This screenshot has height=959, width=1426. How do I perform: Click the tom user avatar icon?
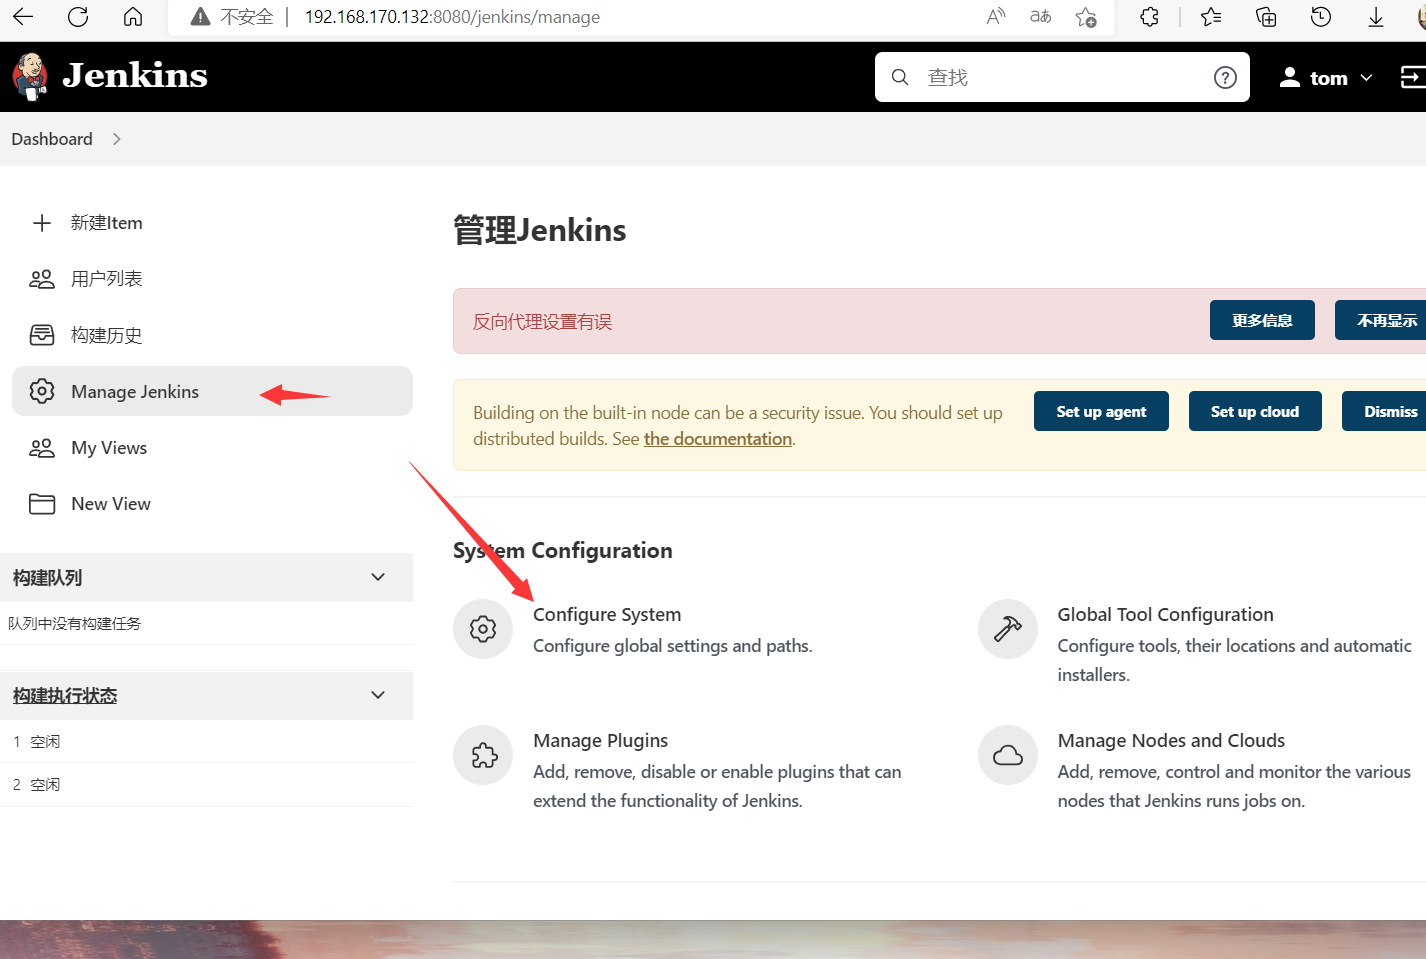click(x=1290, y=77)
